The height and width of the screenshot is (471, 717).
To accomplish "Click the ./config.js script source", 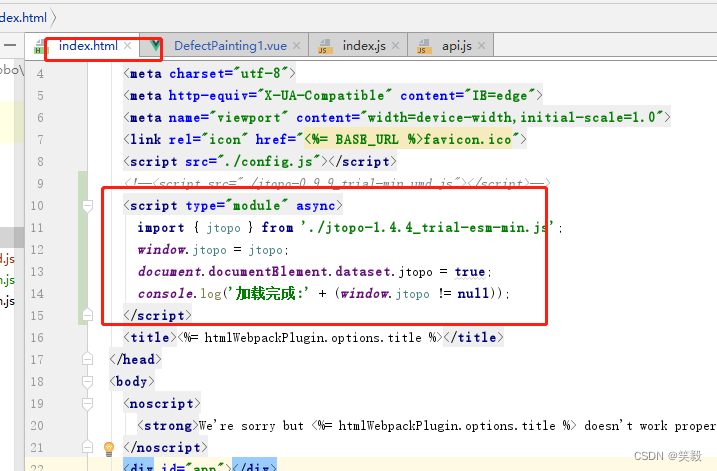I will tap(268, 161).
